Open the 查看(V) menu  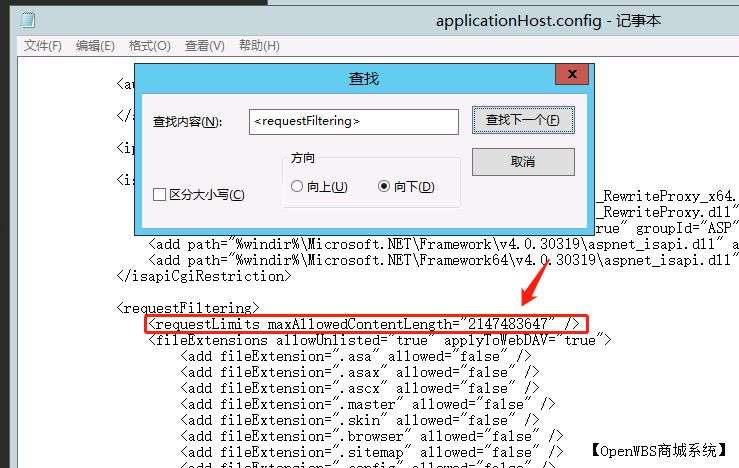204,46
